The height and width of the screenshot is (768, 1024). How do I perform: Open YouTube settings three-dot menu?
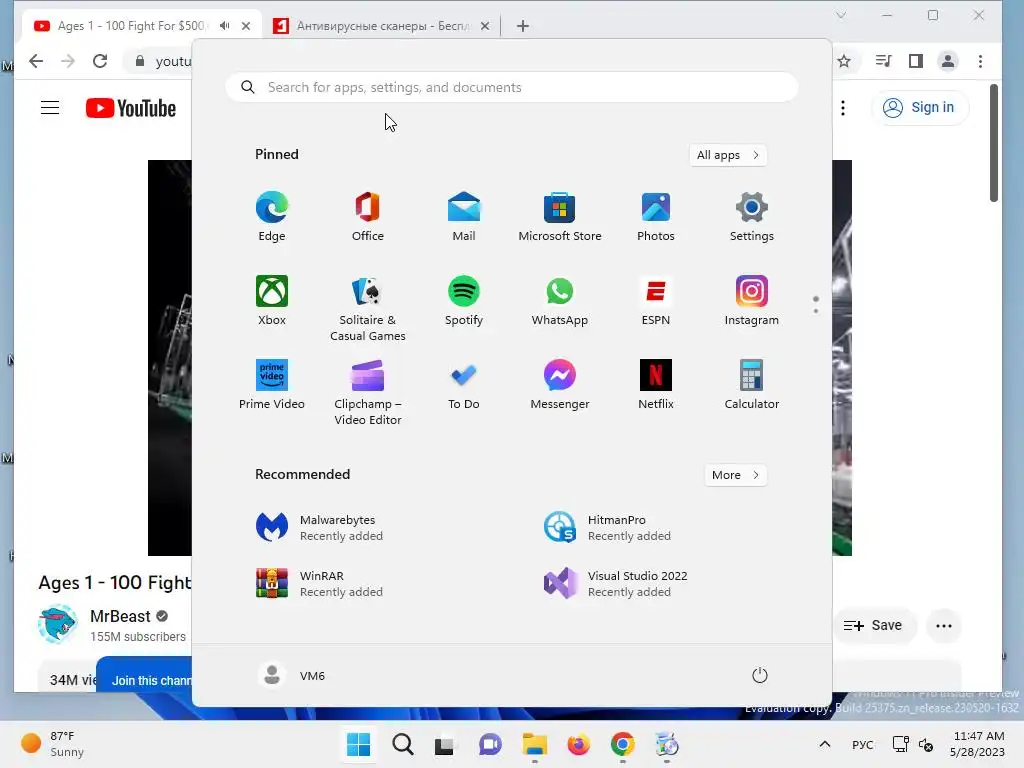843,108
